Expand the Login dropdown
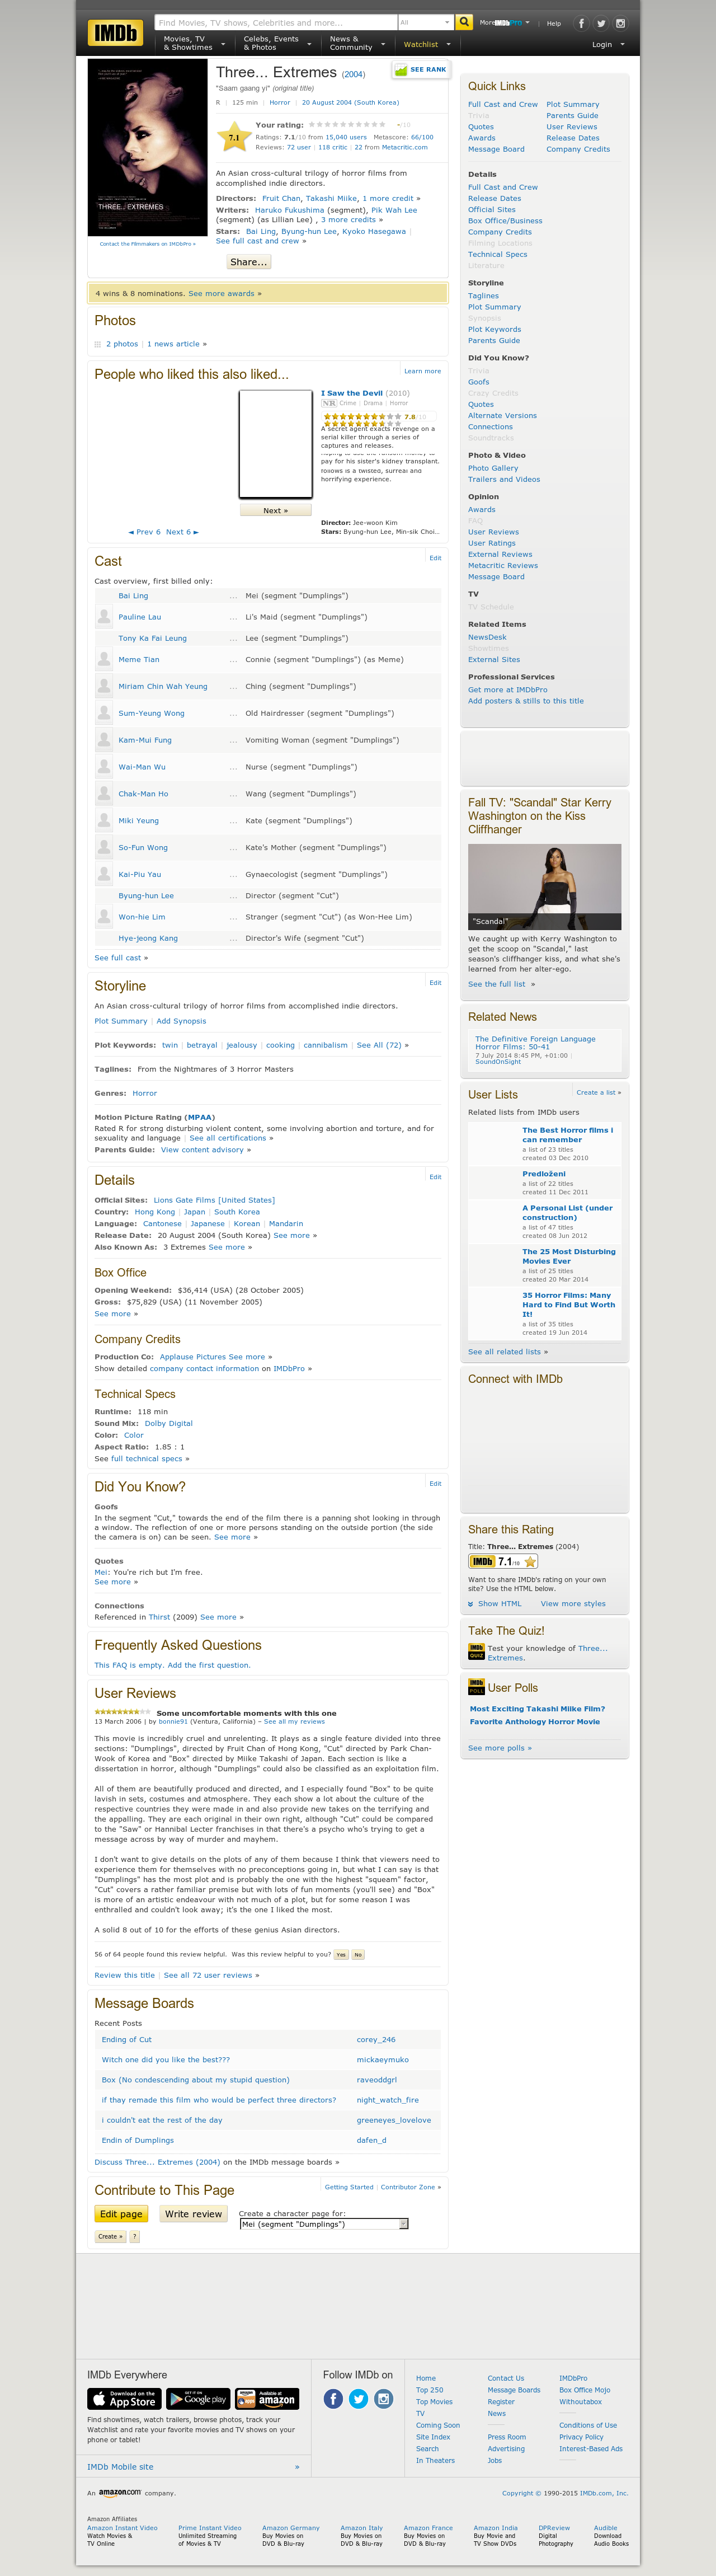Image resolution: width=716 pixels, height=2576 pixels. [x=608, y=44]
